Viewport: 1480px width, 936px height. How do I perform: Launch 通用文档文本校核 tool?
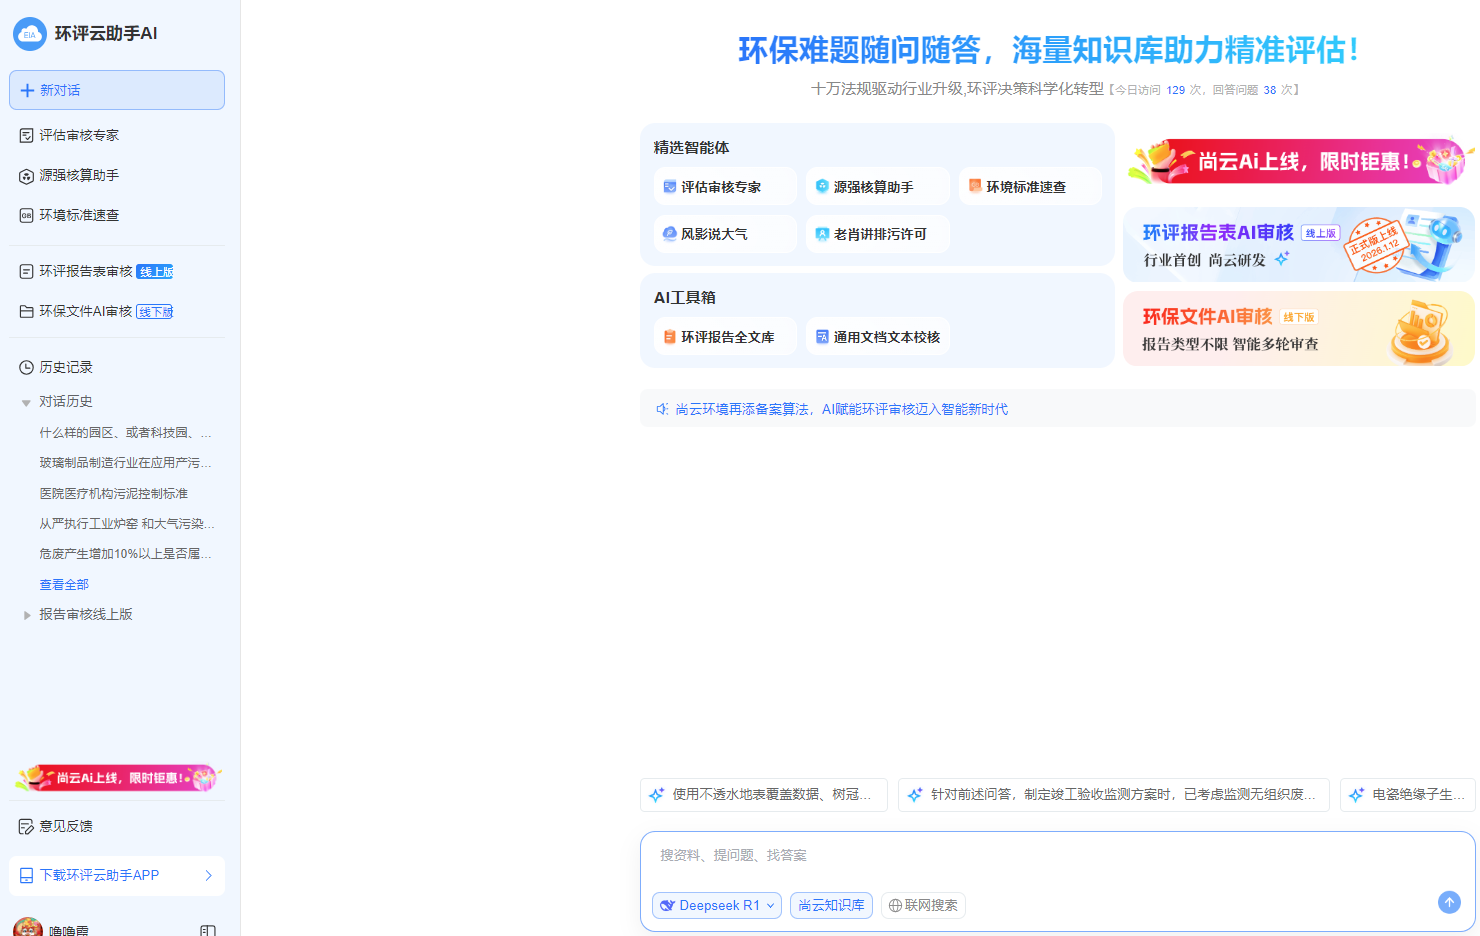click(x=877, y=337)
